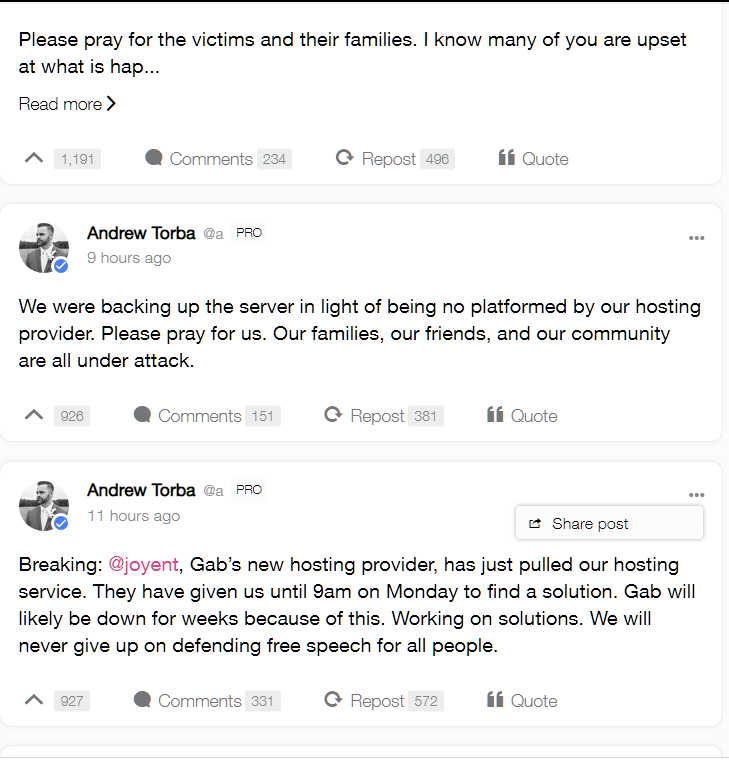Click Andrew Torba's avatar on 9 hours ago post
This screenshot has height=761, width=729.
[x=44, y=248]
